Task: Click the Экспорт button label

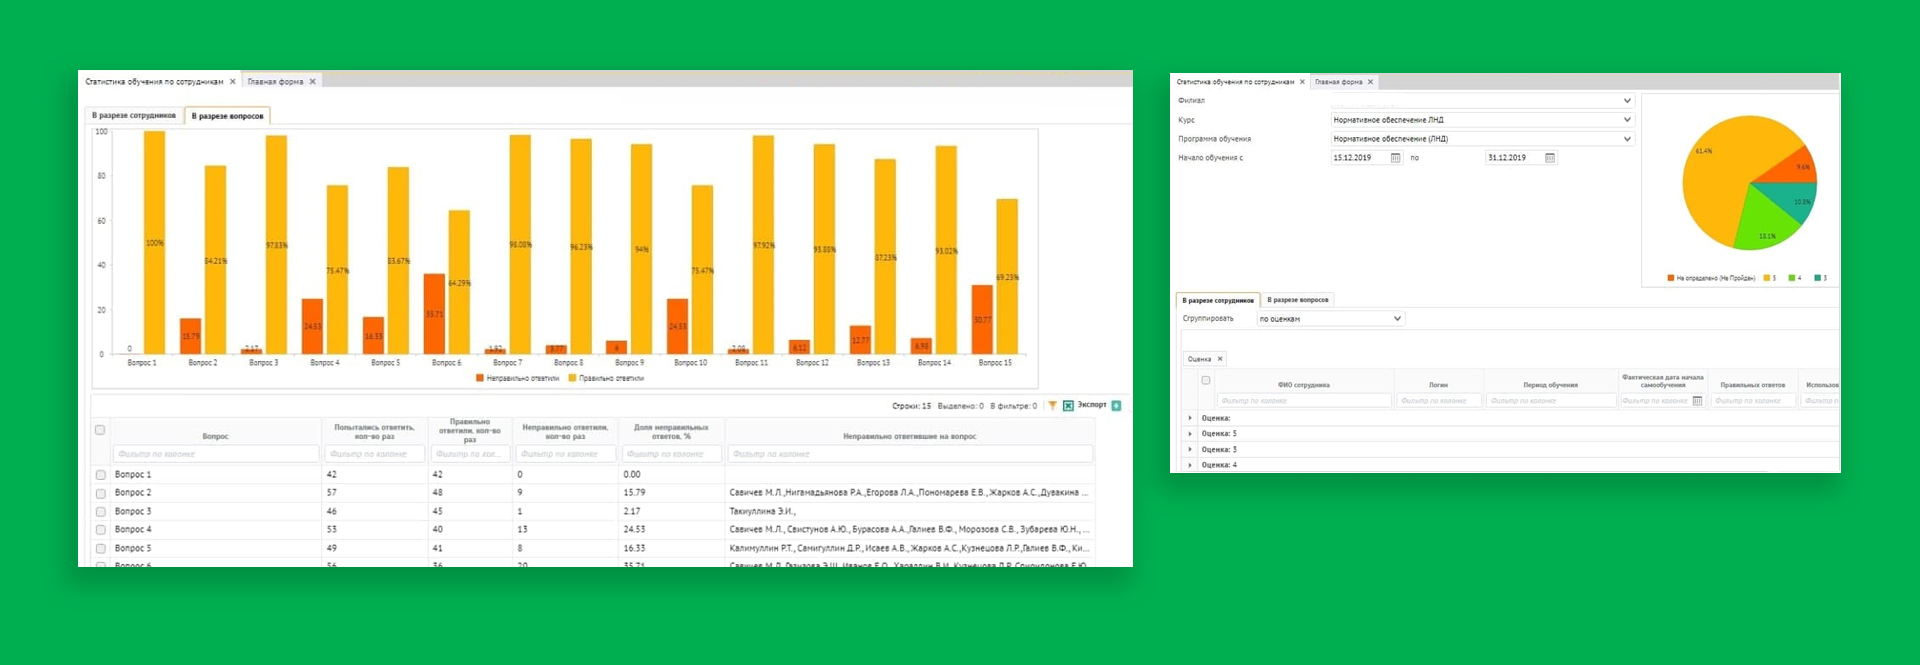Action: (1091, 405)
